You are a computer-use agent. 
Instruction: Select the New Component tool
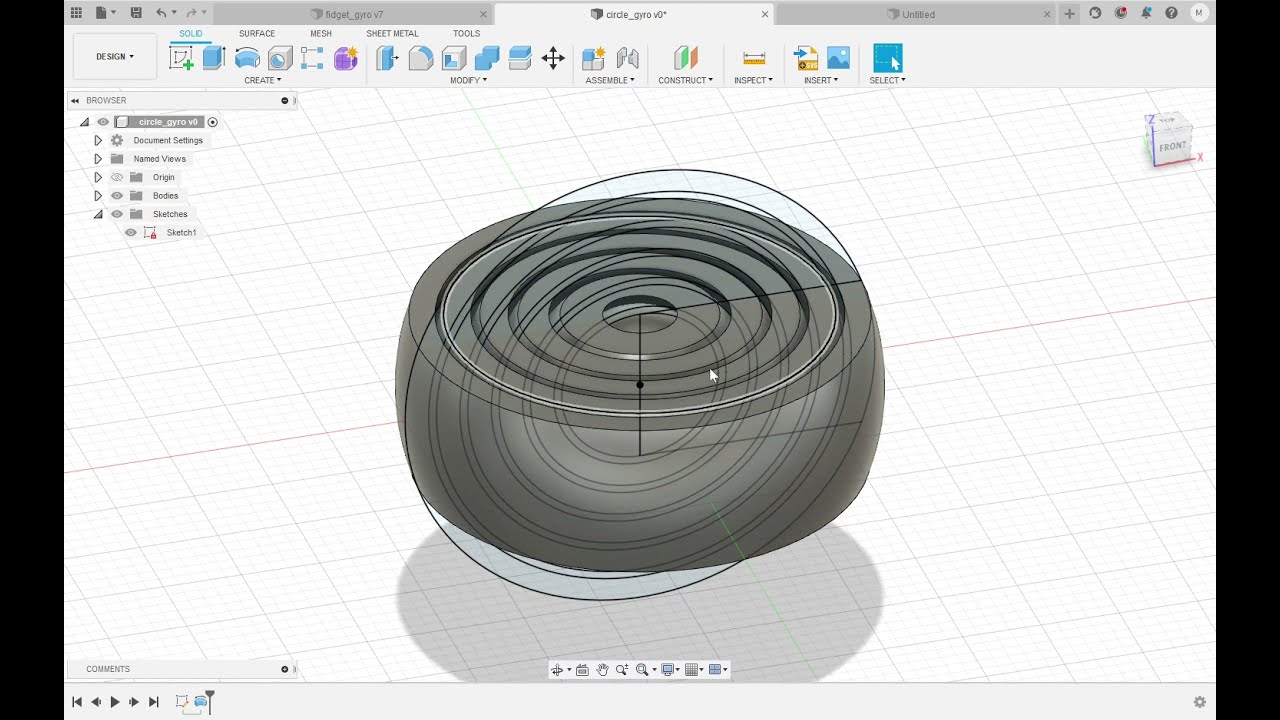[x=594, y=58]
